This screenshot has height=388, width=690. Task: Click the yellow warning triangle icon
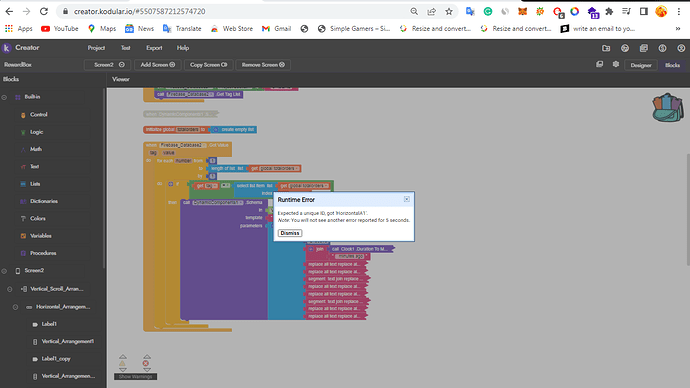point(122,363)
